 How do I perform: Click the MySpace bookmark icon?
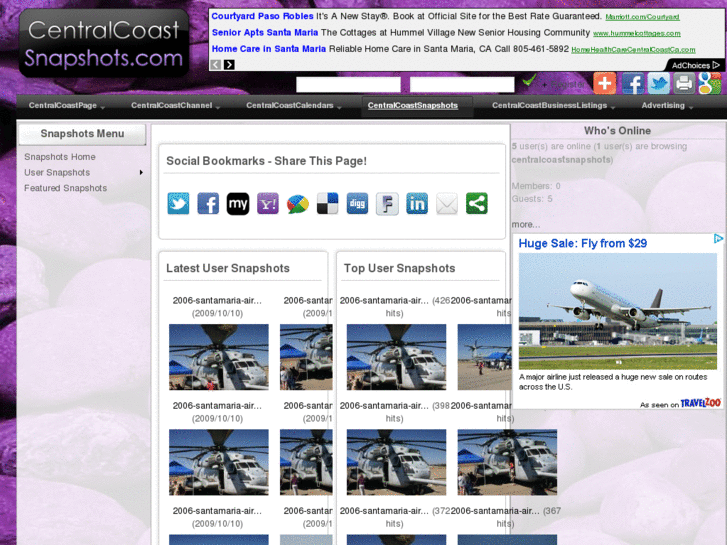pyautogui.click(x=238, y=204)
